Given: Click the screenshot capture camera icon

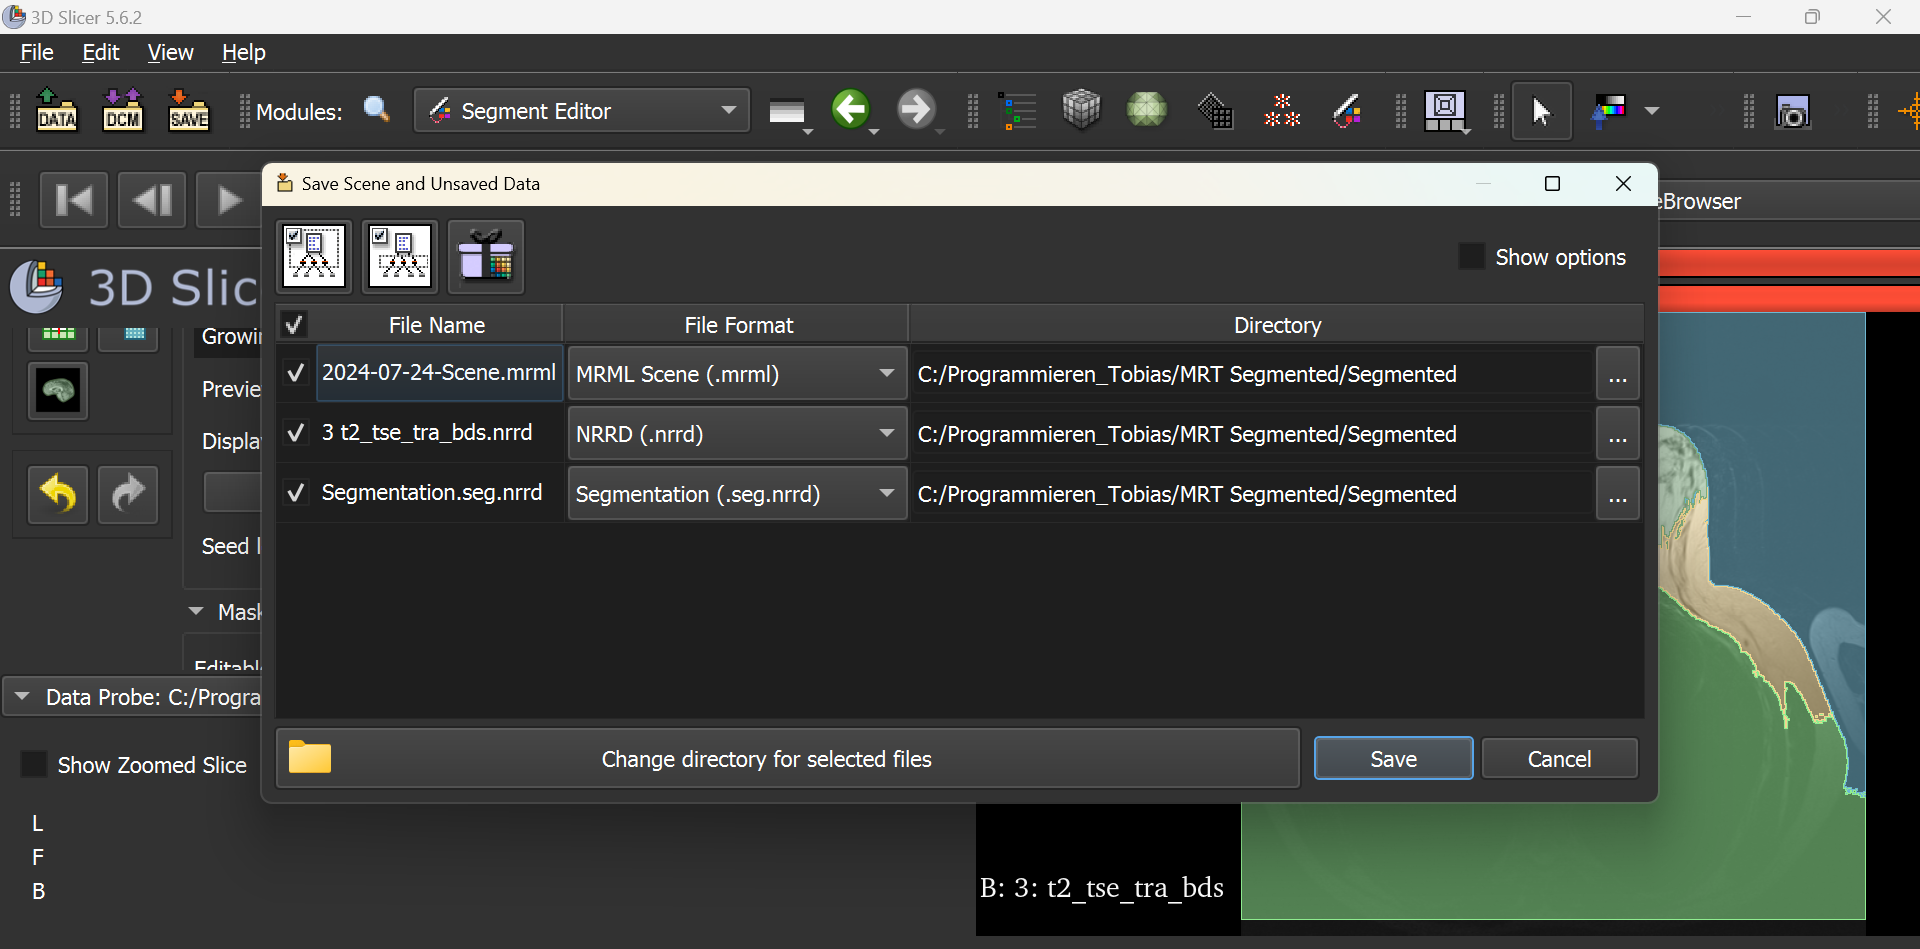Looking at the screenshot, I should pos(1792,112).
